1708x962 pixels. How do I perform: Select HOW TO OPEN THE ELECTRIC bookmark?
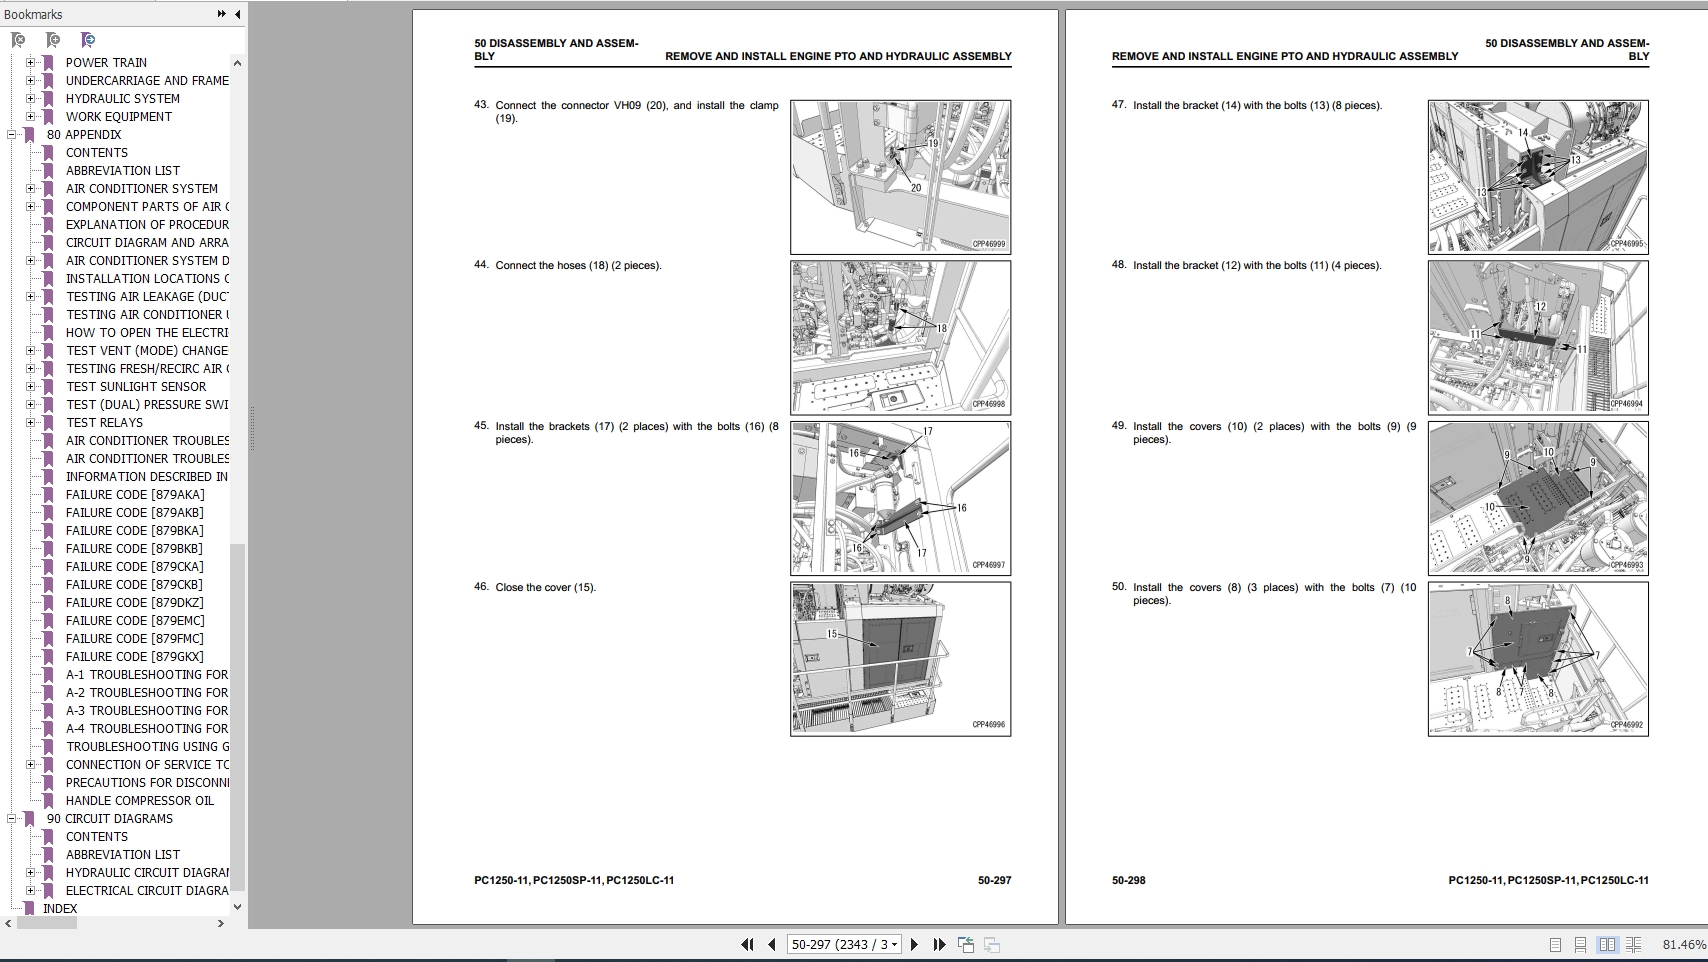147,332
